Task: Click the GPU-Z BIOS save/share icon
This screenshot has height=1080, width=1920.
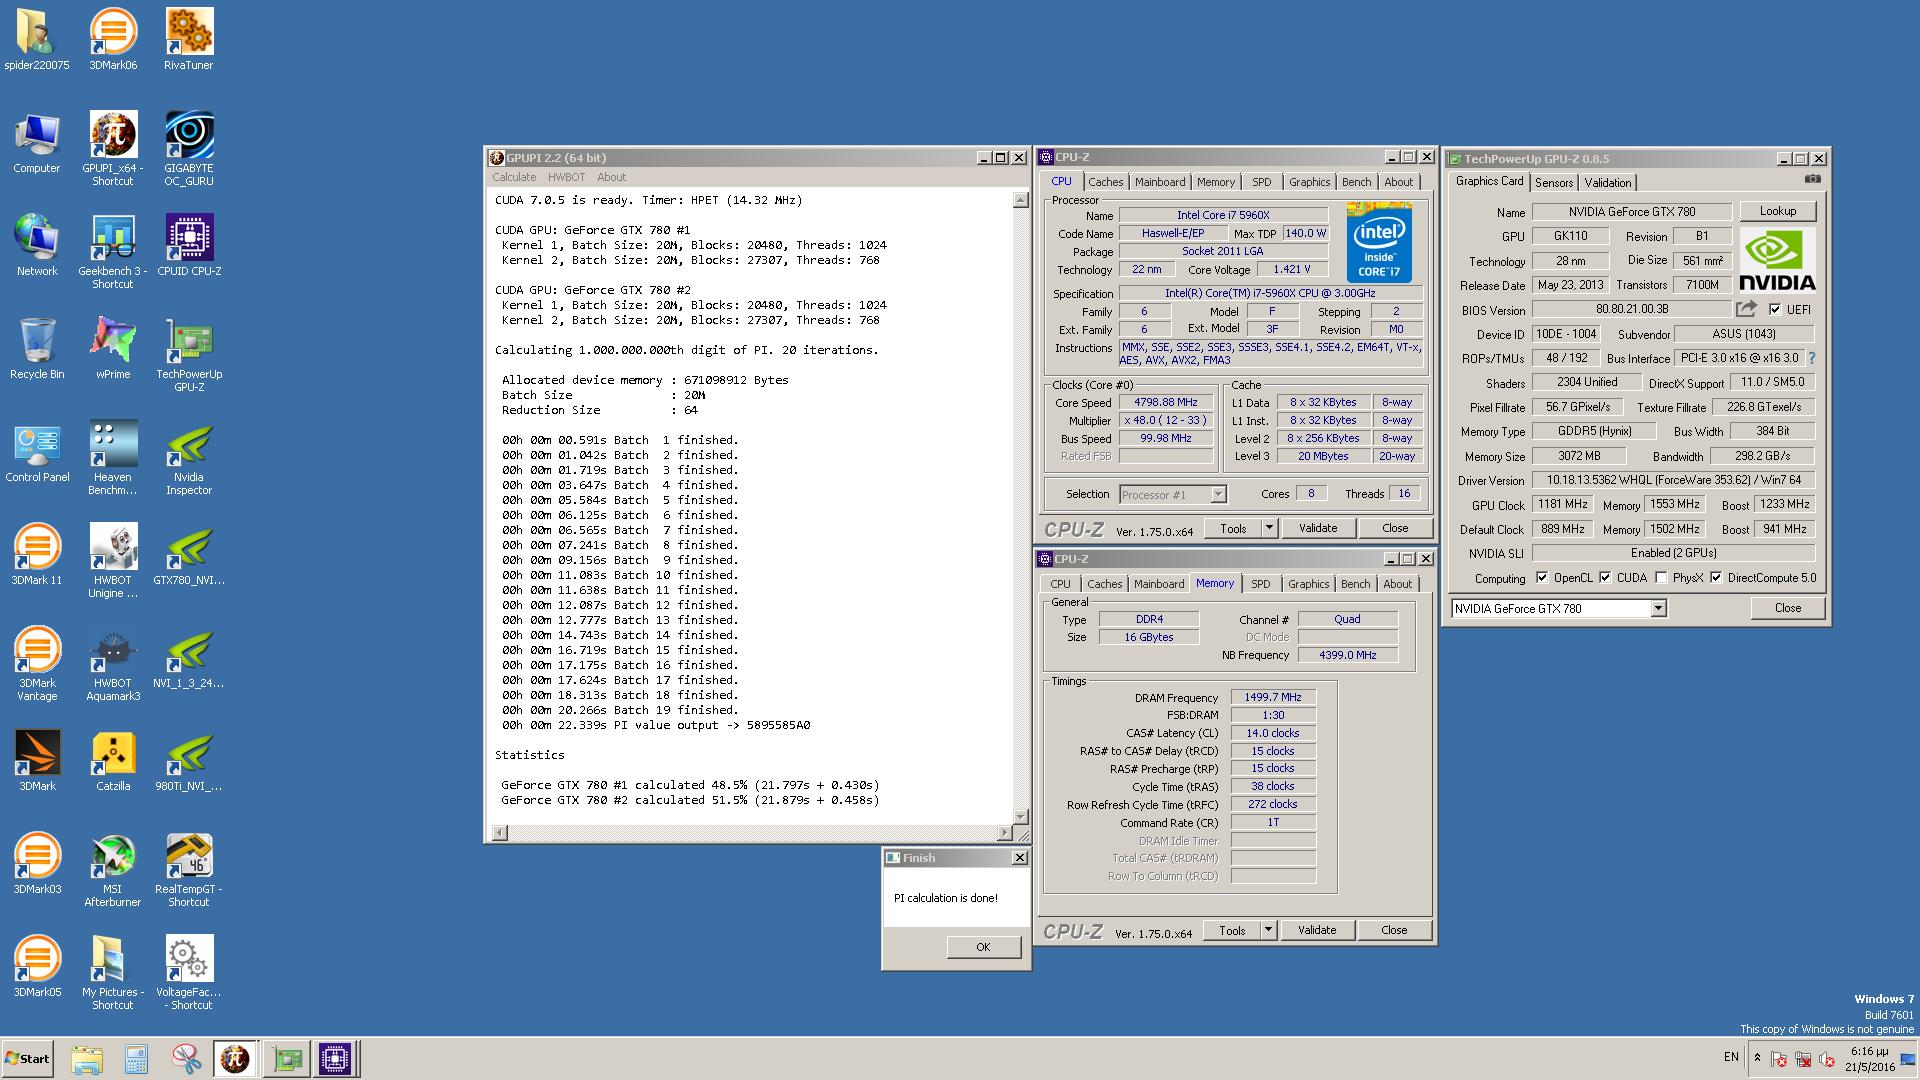Action: coord(1746,309)
